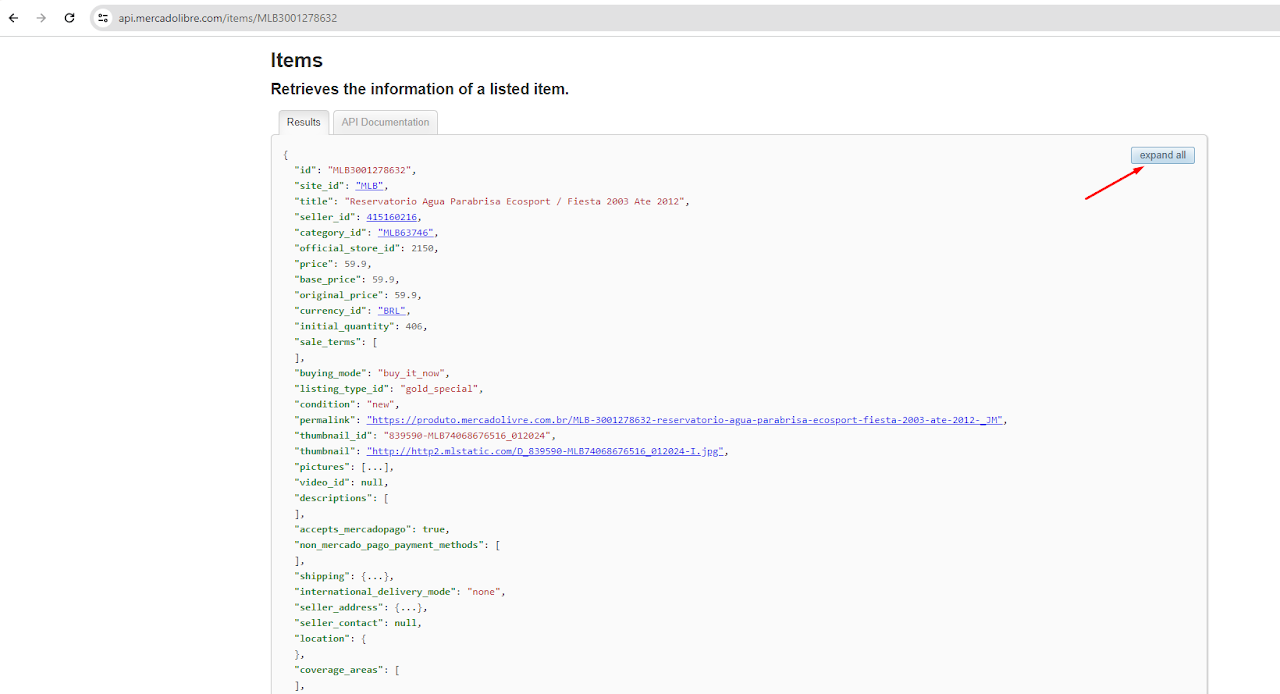Expand the collapsed pictures array
This screenshot has width=1280, height=694.
click(x=375, y=467)
